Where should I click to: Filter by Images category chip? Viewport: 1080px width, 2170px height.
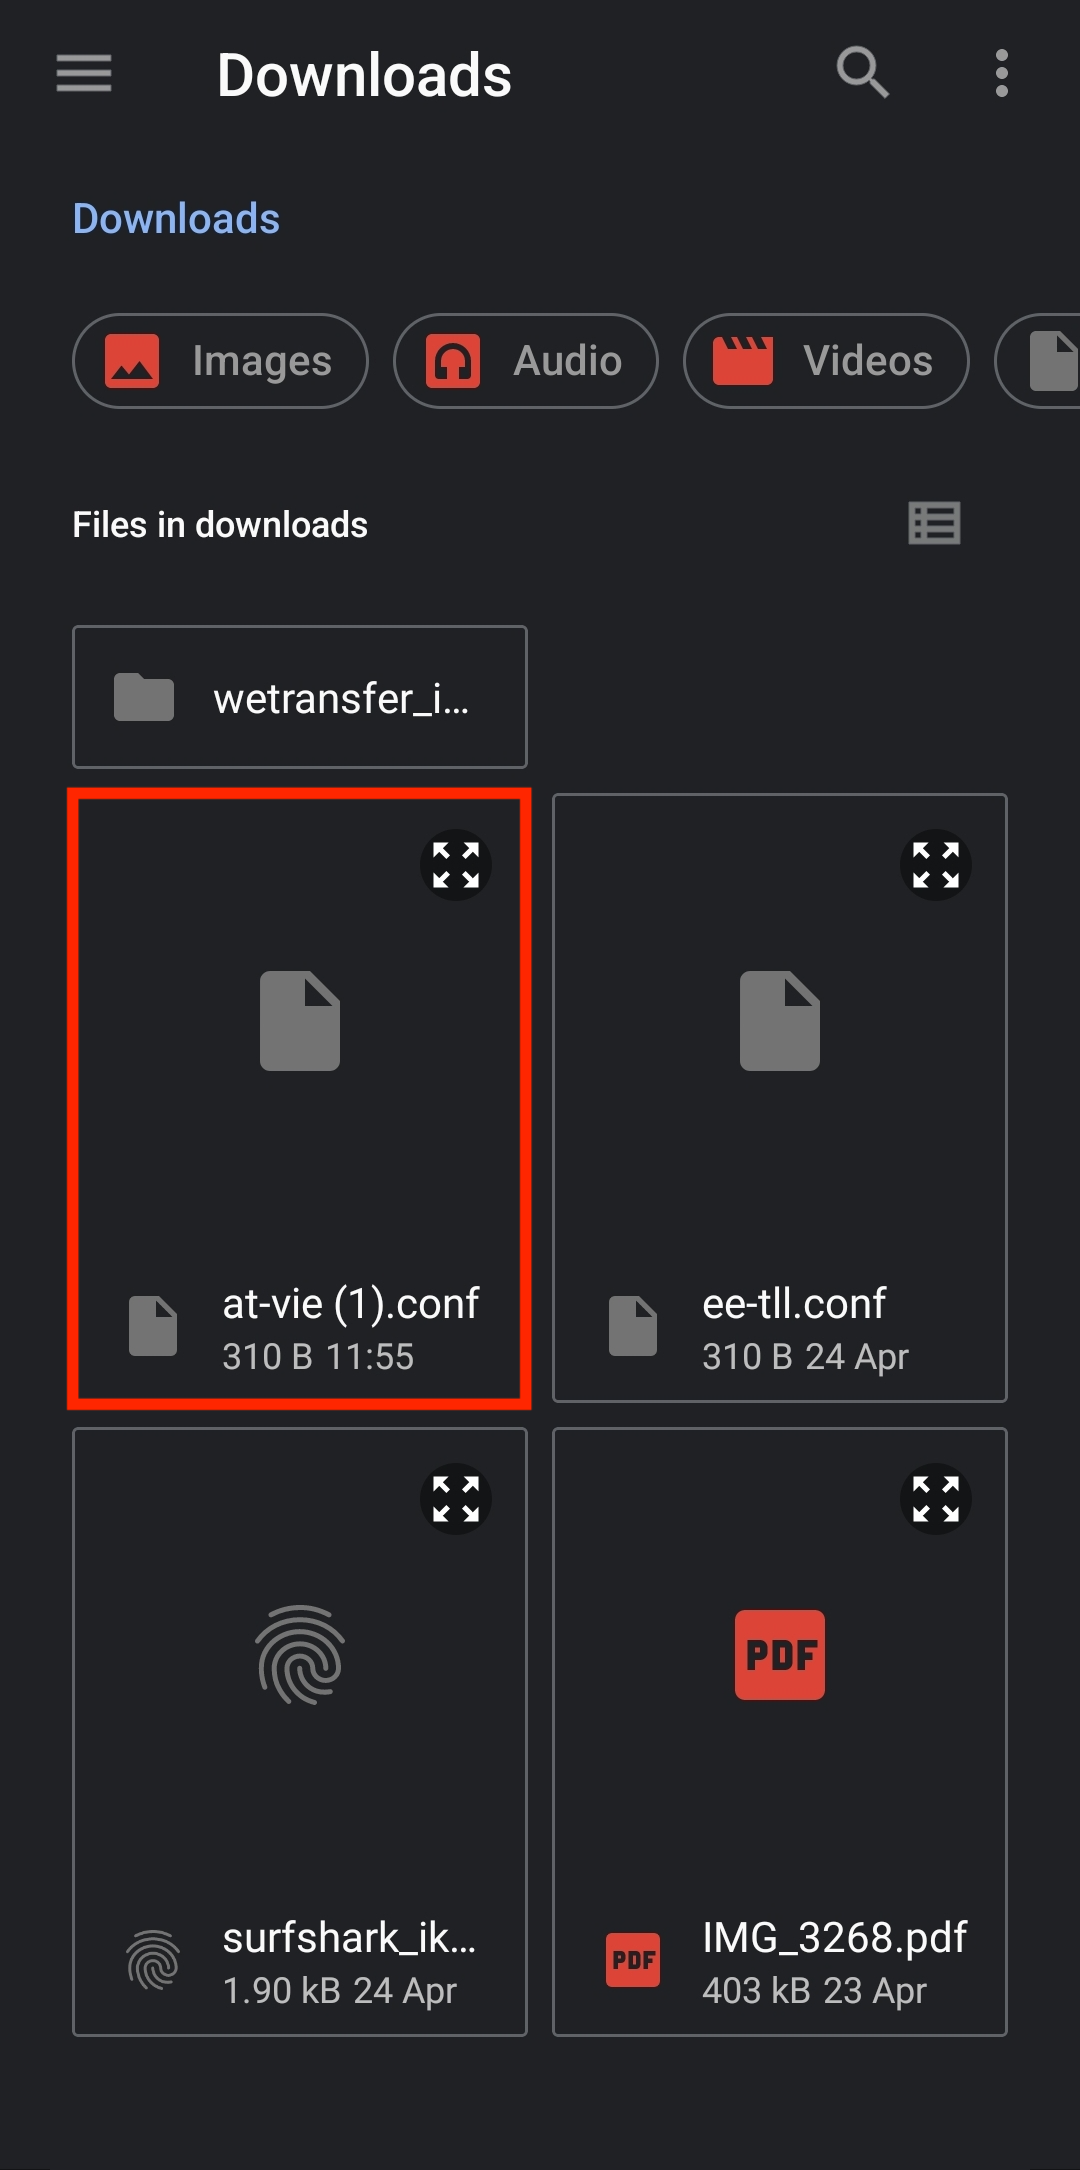[x=220, y=361]
